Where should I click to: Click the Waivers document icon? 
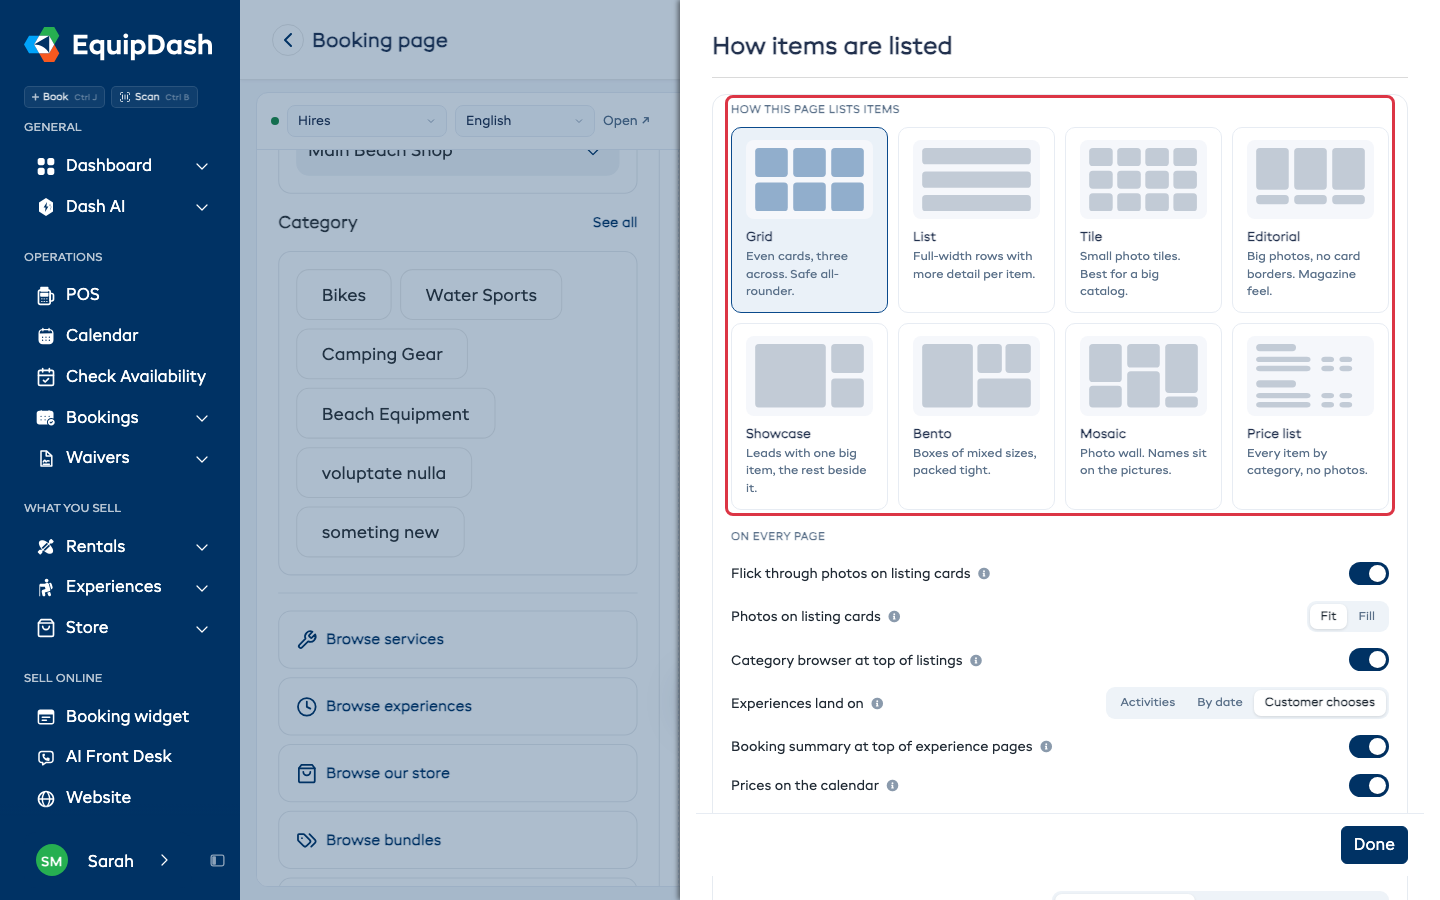[46, 458]
